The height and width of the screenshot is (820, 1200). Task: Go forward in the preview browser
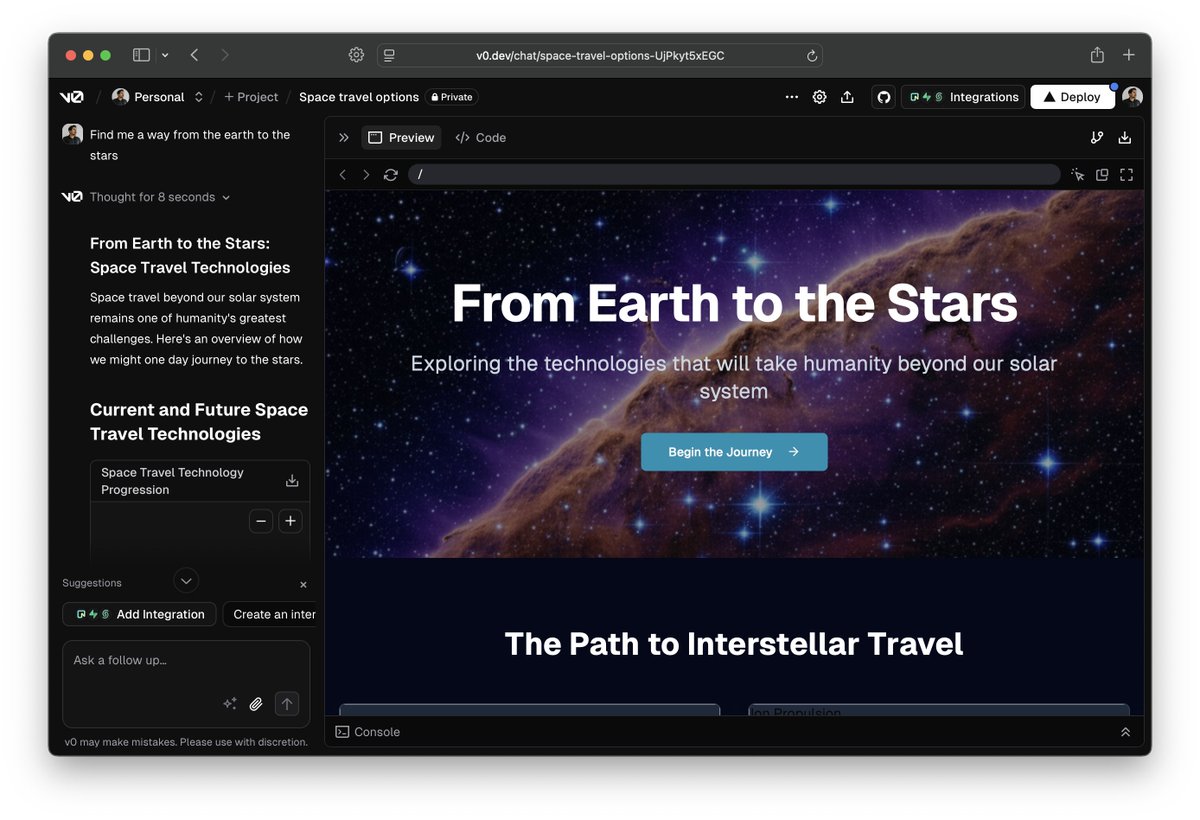click(366, 175)
